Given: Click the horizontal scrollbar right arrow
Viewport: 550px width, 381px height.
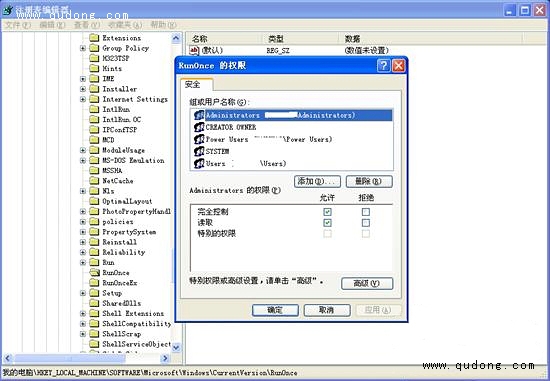Looking at the screenshot, I should 166,358.
